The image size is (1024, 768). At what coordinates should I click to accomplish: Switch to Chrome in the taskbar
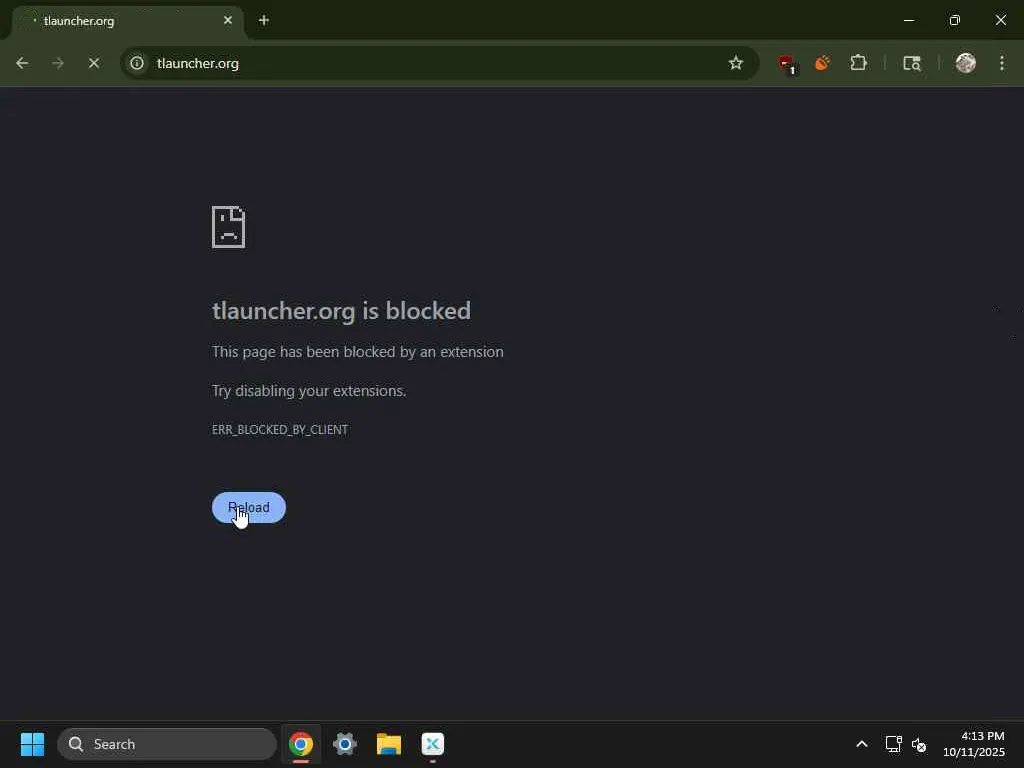coord(301,744)
